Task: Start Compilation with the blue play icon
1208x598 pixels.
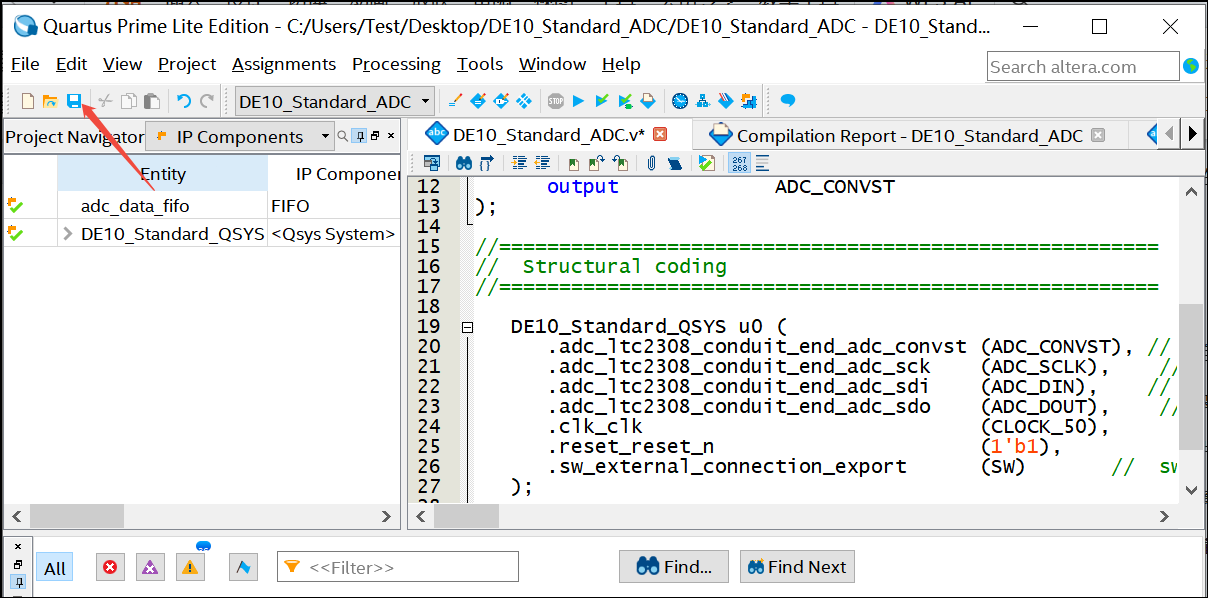Action: [x=578, y=101]
